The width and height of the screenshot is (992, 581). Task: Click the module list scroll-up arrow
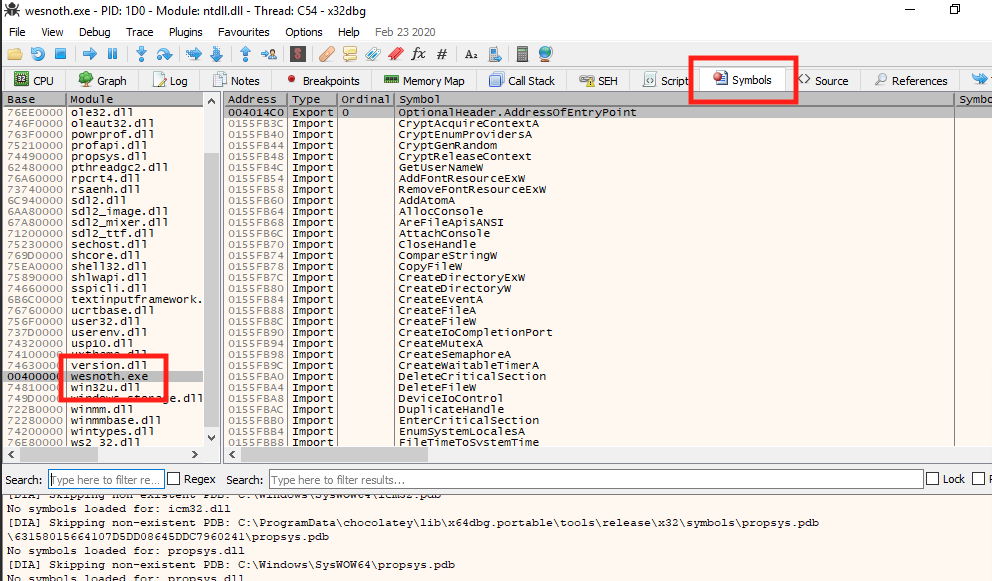click(211, 100)
